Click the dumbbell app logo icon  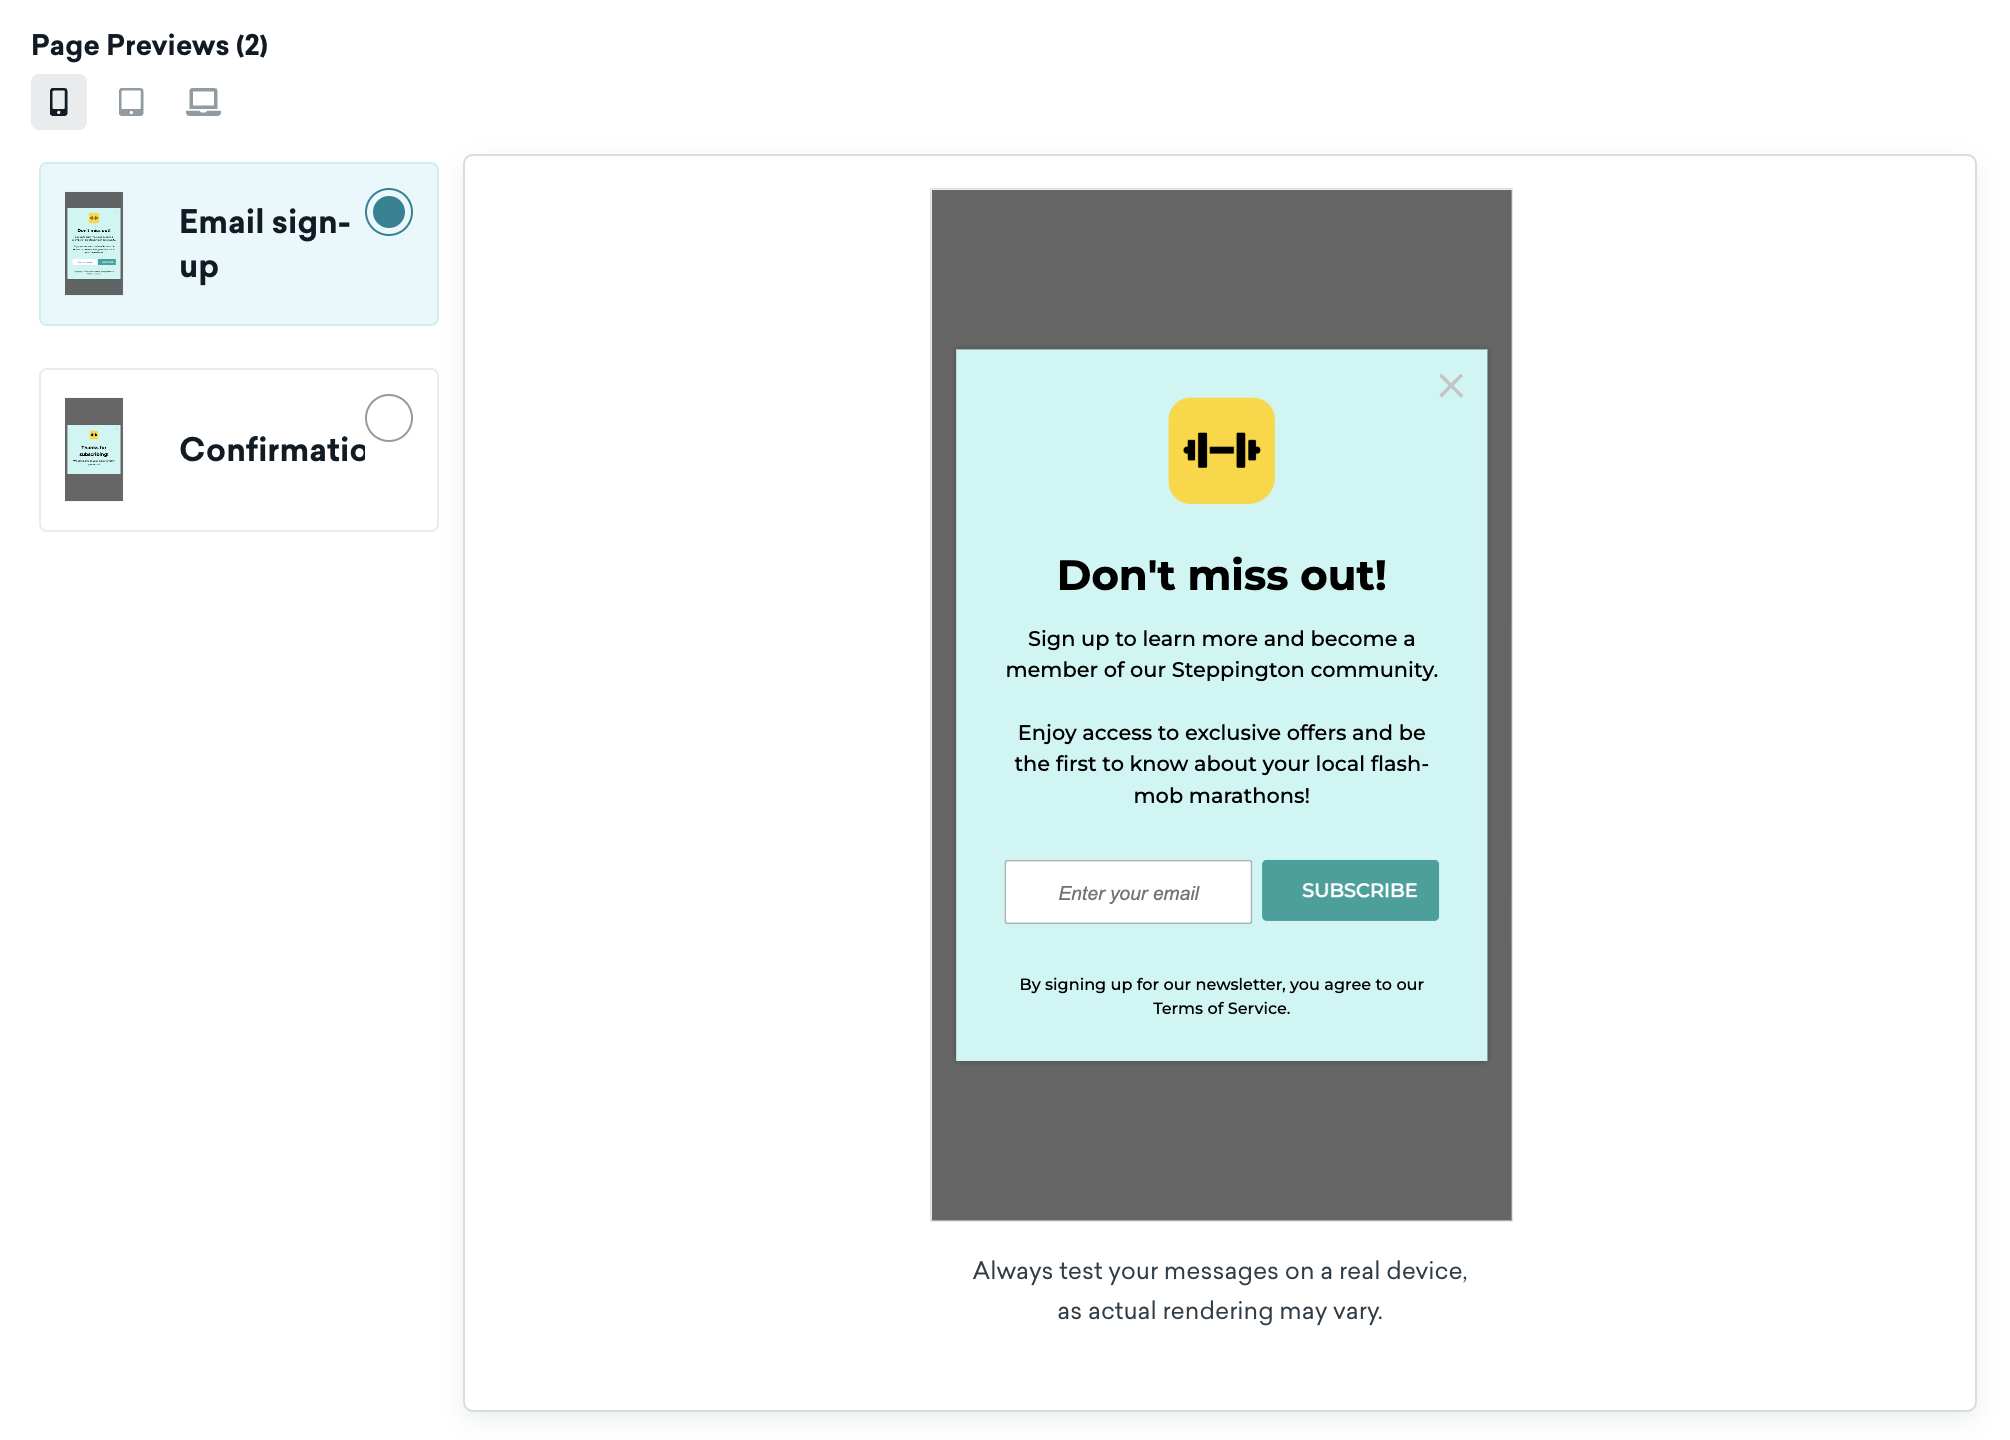(x=1222, y=450)
